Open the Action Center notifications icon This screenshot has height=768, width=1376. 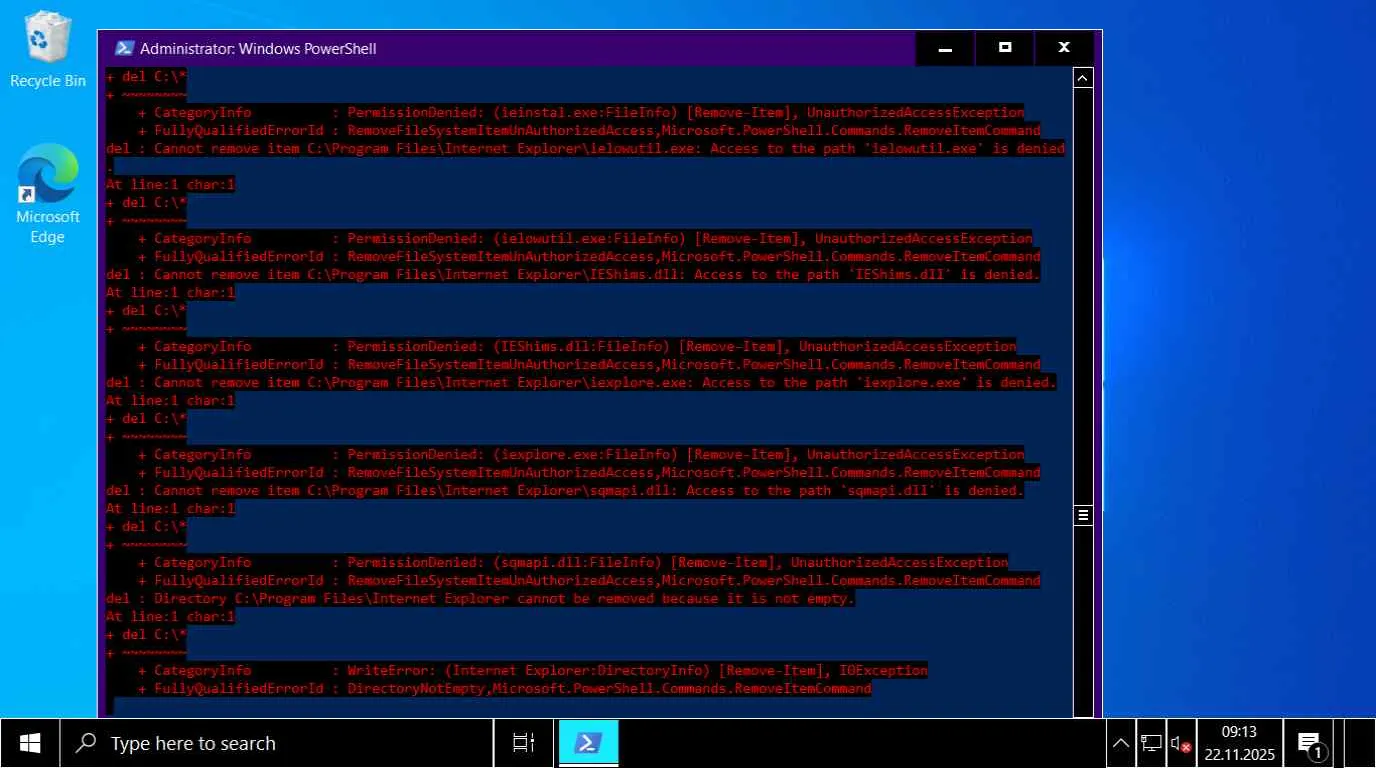coord(1311,743)
